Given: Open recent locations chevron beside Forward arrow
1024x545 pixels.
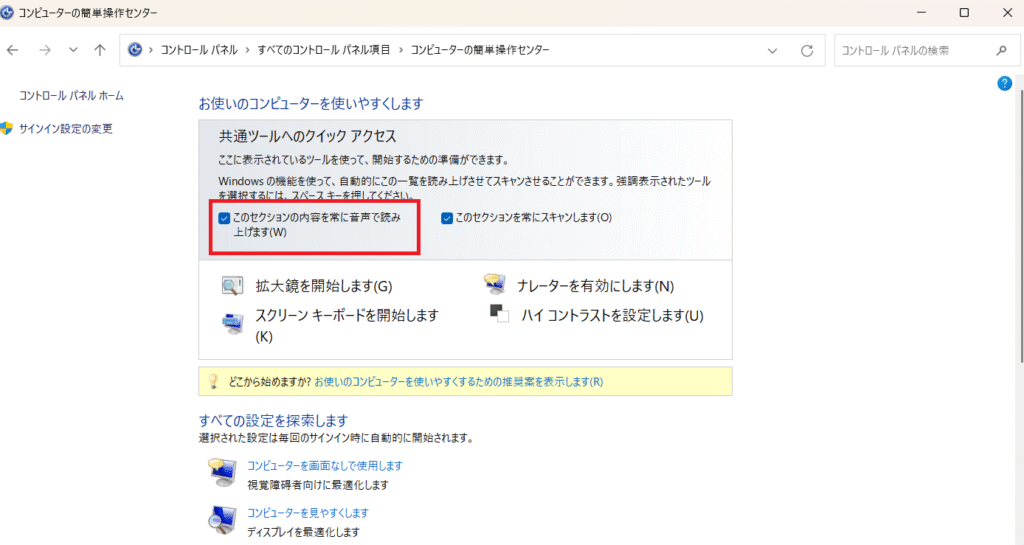Looking at the screenshot, I should pyautogui.click(x=73, y=50).
